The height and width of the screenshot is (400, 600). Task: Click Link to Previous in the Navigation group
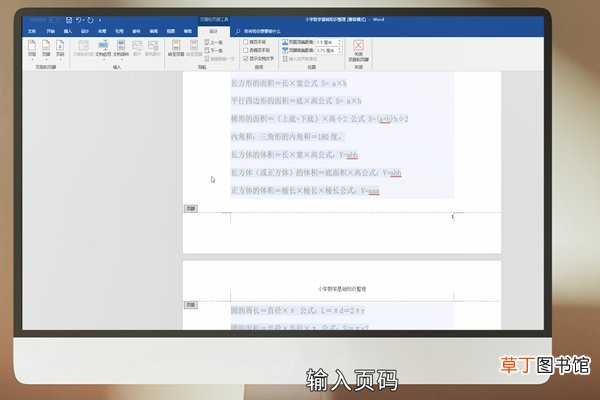coord(220,59)
